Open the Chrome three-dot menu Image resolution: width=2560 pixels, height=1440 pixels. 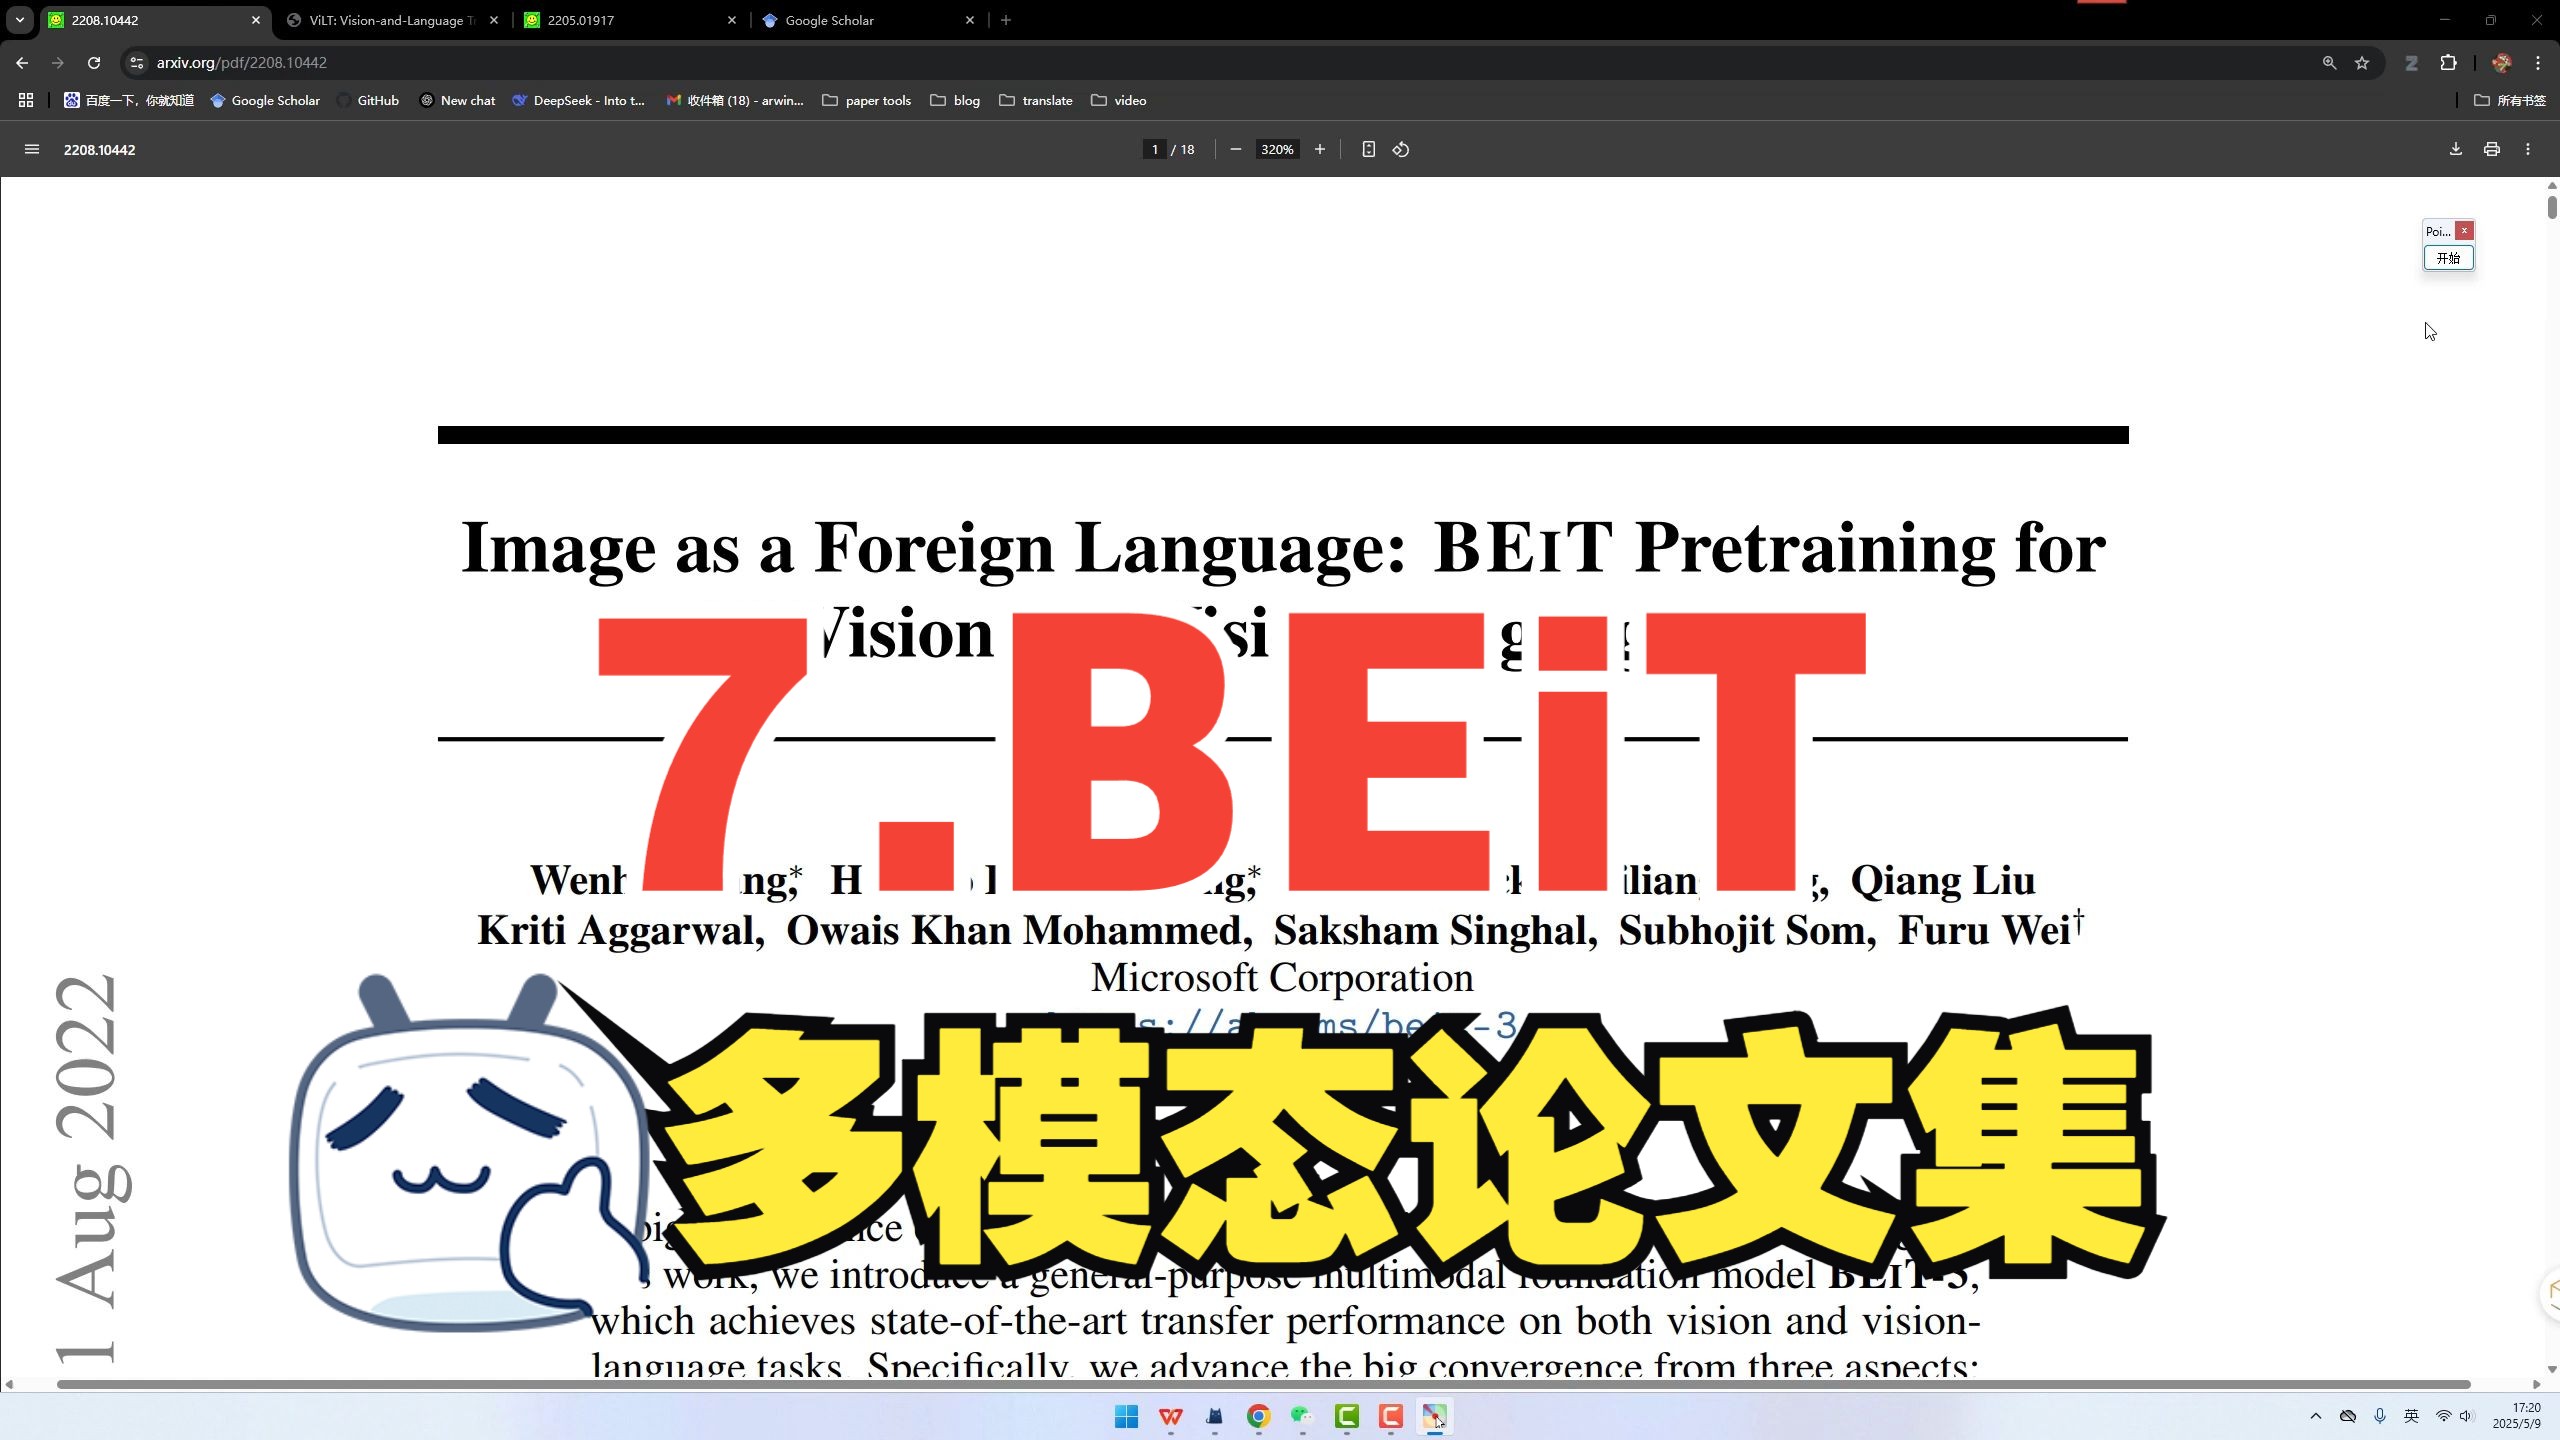point(2538,62)
